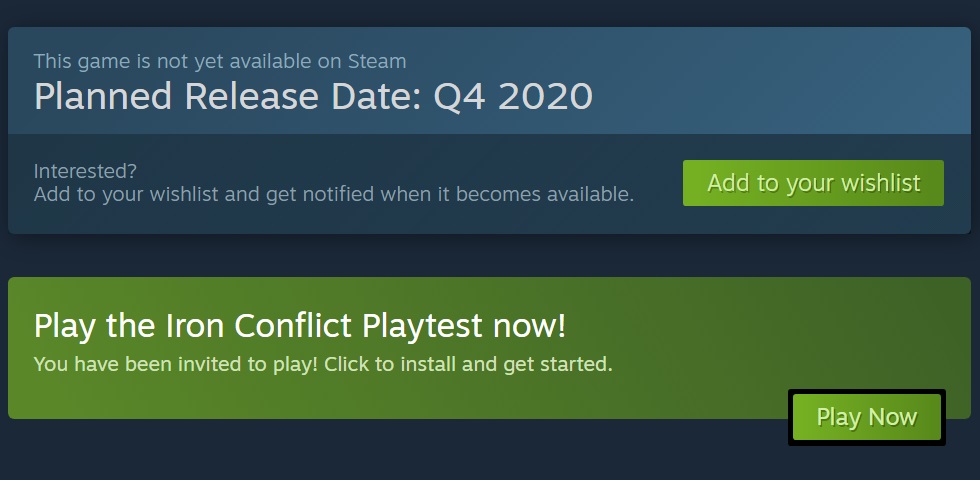980x480 pixels.
Task: Click the word "Steam" in the top notice
Action: [x=376, y=62]
